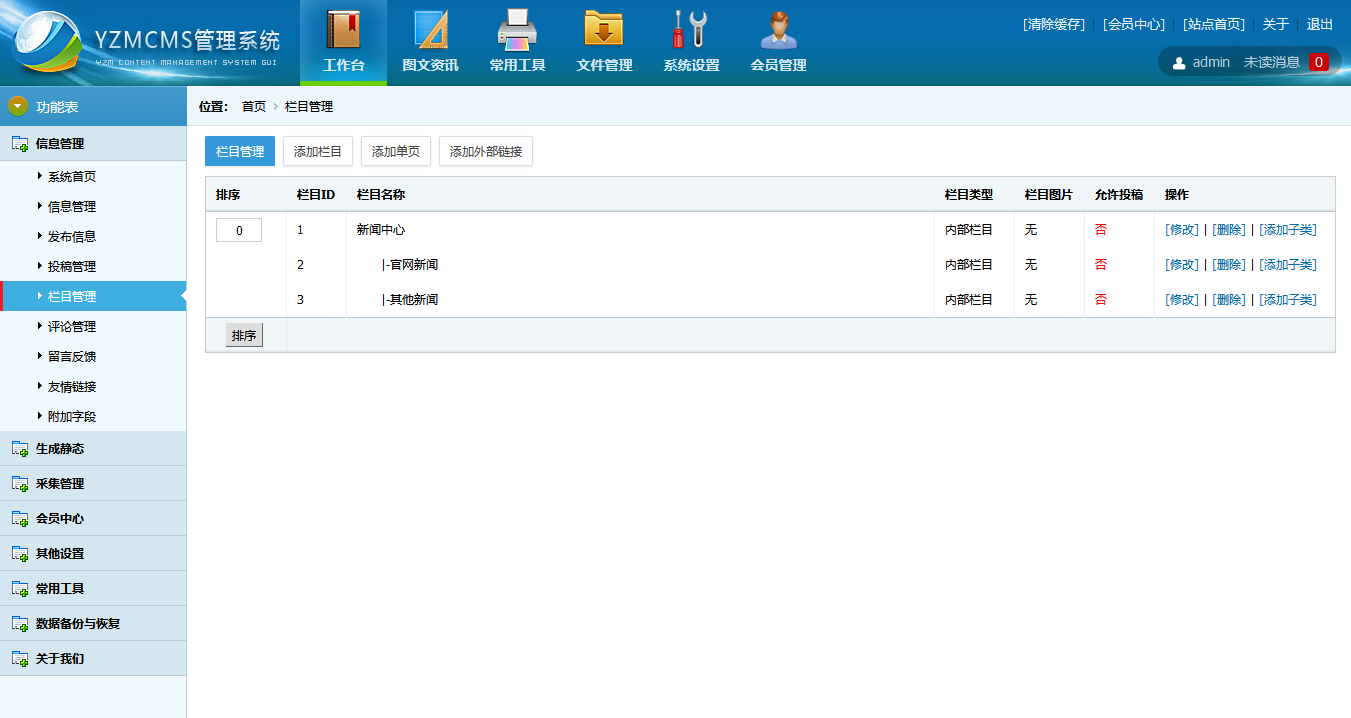The height and width of the screenshot is (718, 1351).
Task: Click the unread message count badge
Action: coord(1318,62)
